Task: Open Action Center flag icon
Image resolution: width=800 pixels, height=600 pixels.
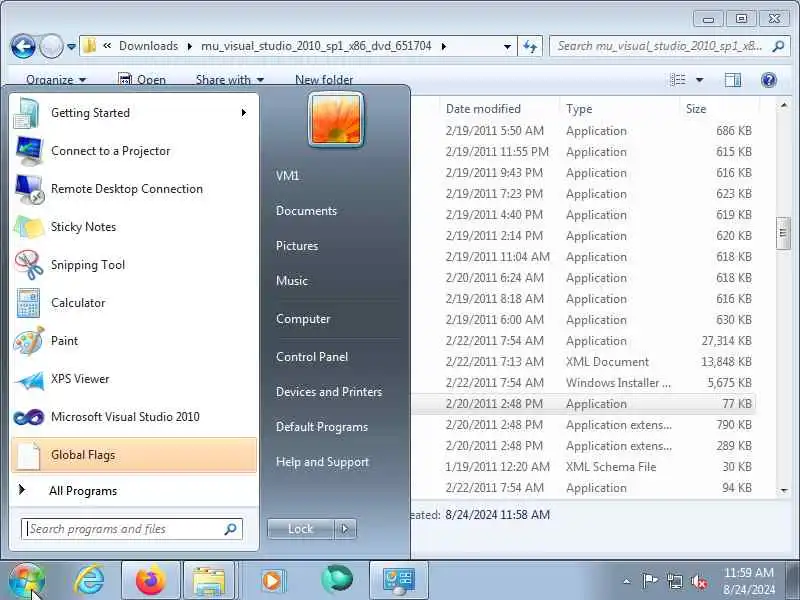Action: [x=649, y=581]
